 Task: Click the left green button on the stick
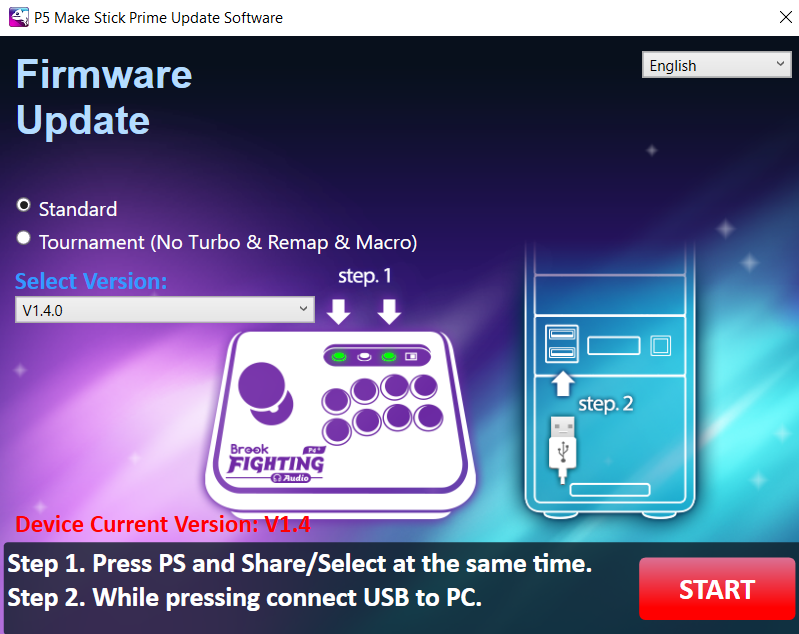click(x=339, y=356)
